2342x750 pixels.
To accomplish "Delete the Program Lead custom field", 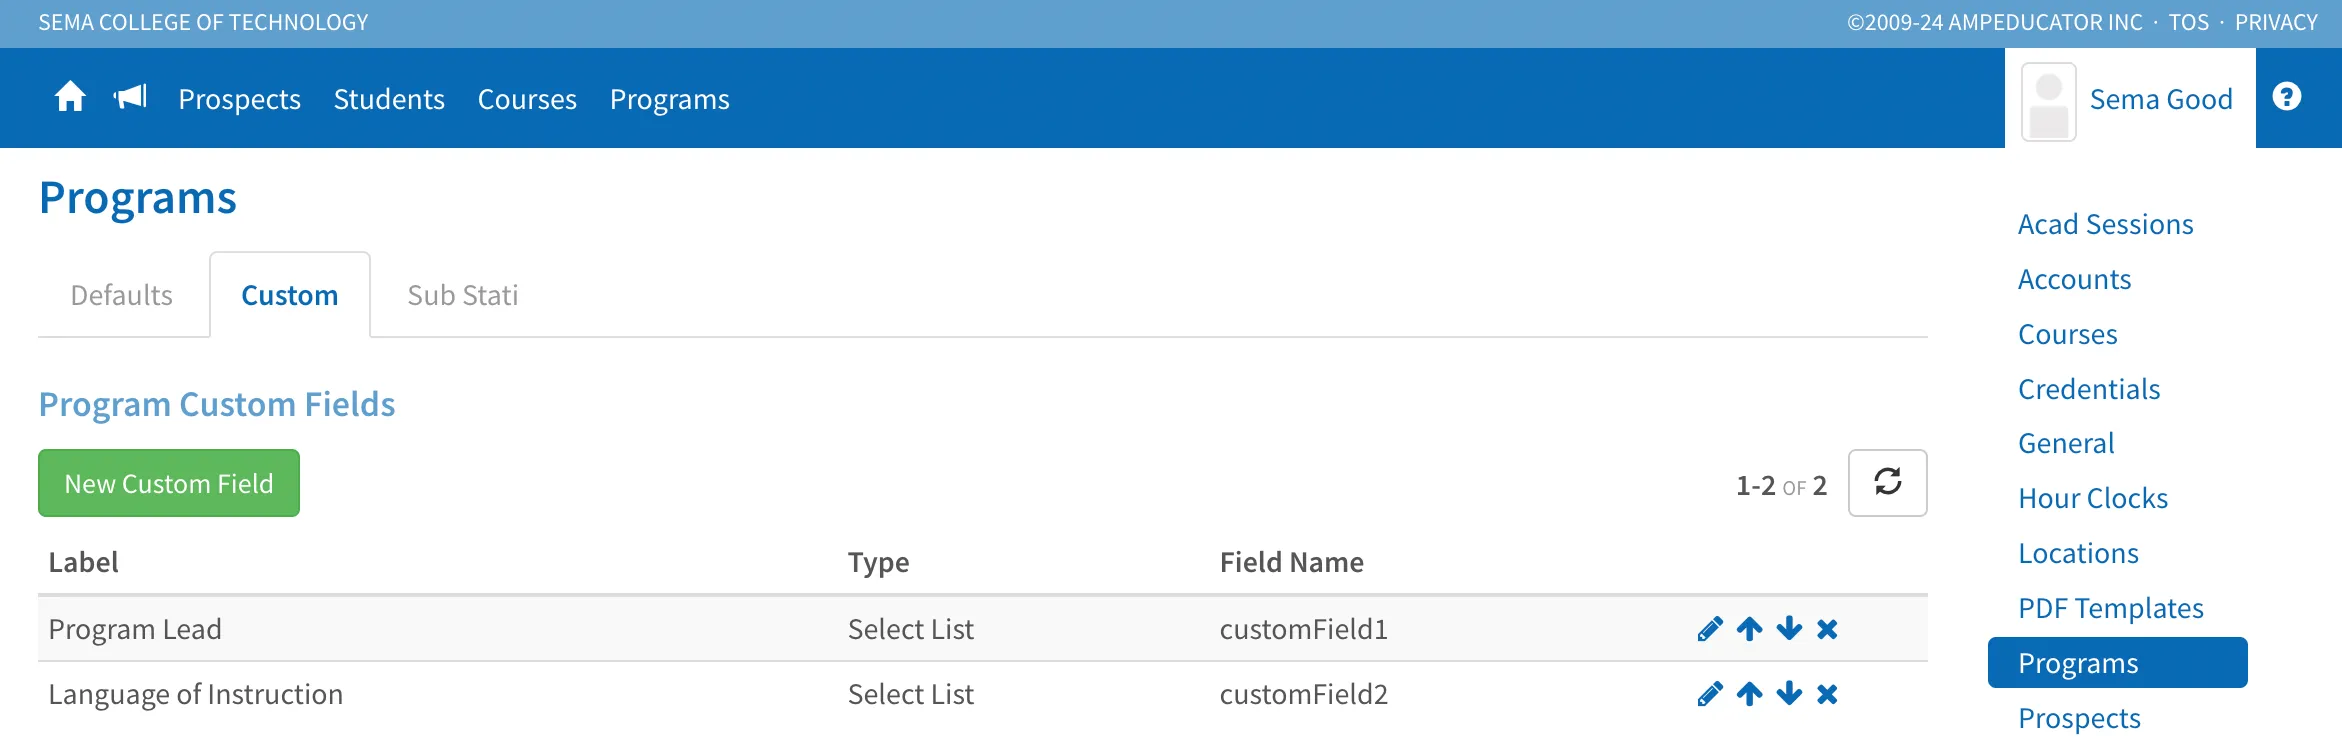I will pyautogui.click(x=1827, y=629).
